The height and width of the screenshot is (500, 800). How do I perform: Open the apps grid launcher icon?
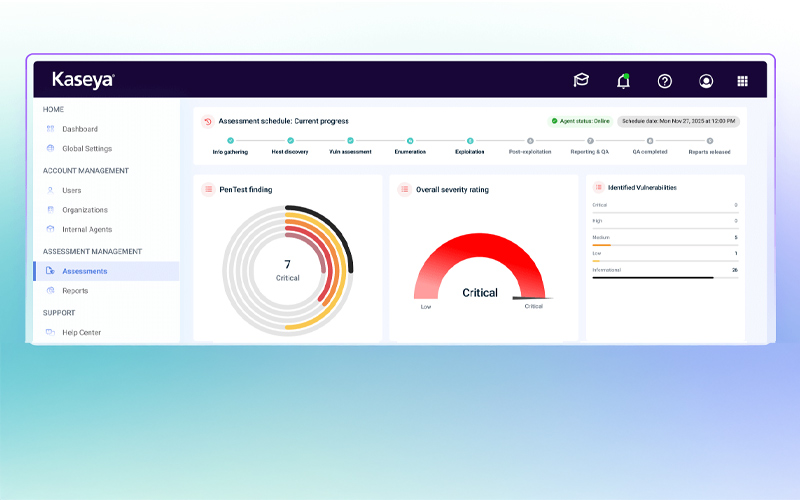pos(742,81)
